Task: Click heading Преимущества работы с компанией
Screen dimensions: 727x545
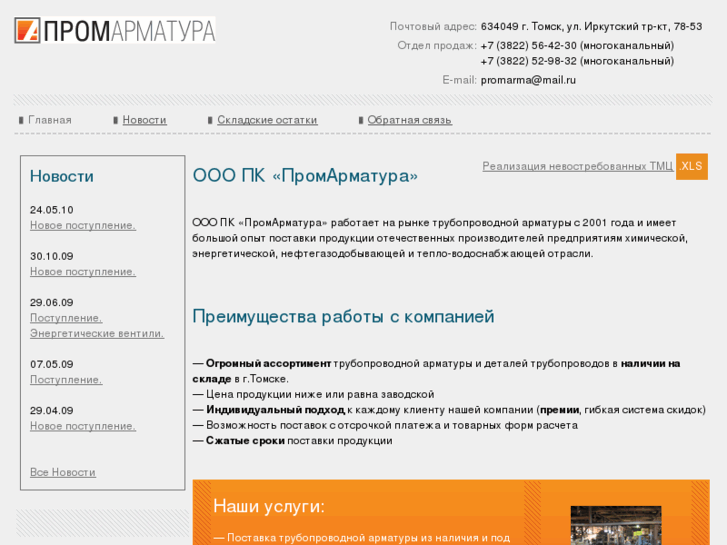Action: [x=344, y=316]
